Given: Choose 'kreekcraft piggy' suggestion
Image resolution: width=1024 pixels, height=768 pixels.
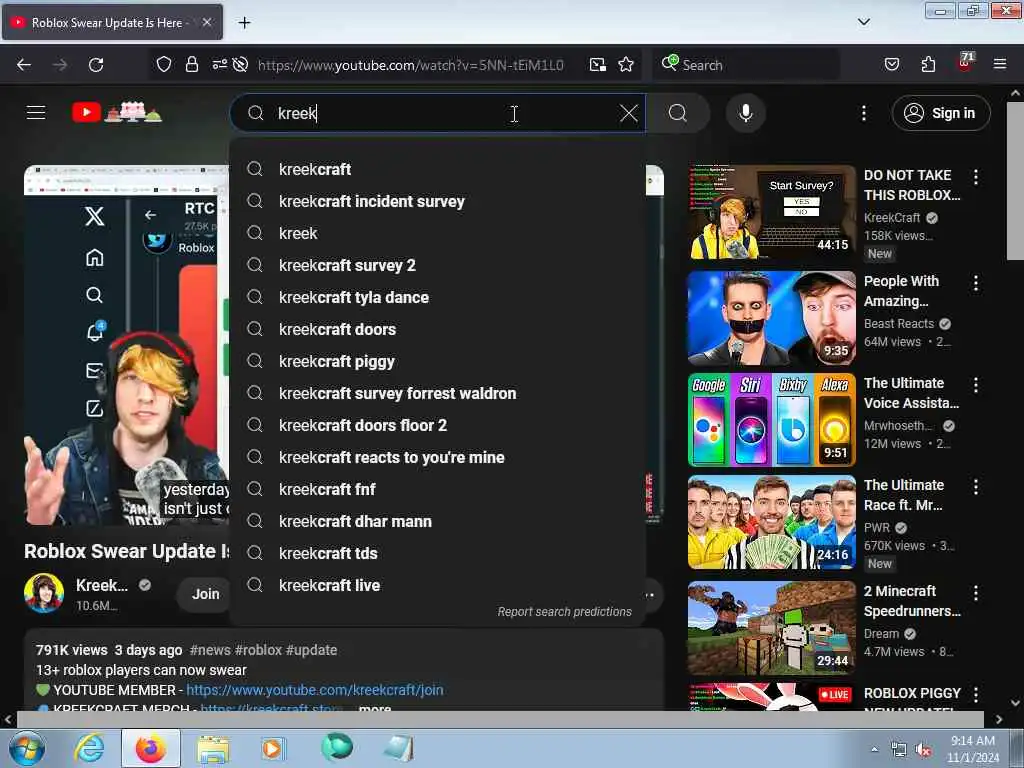Looking at the screenshot, I should point(438,361).
